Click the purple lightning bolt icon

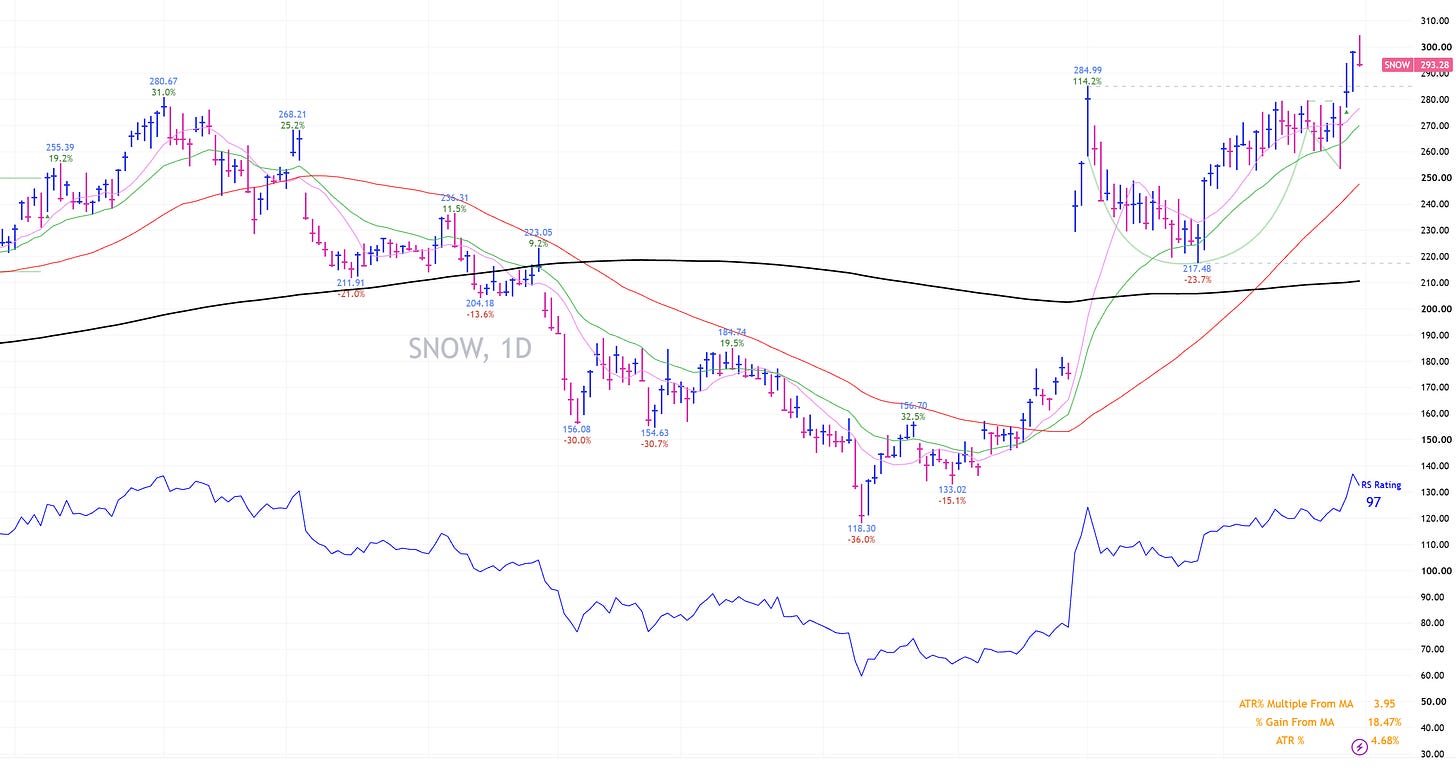tap(1360, 746)
